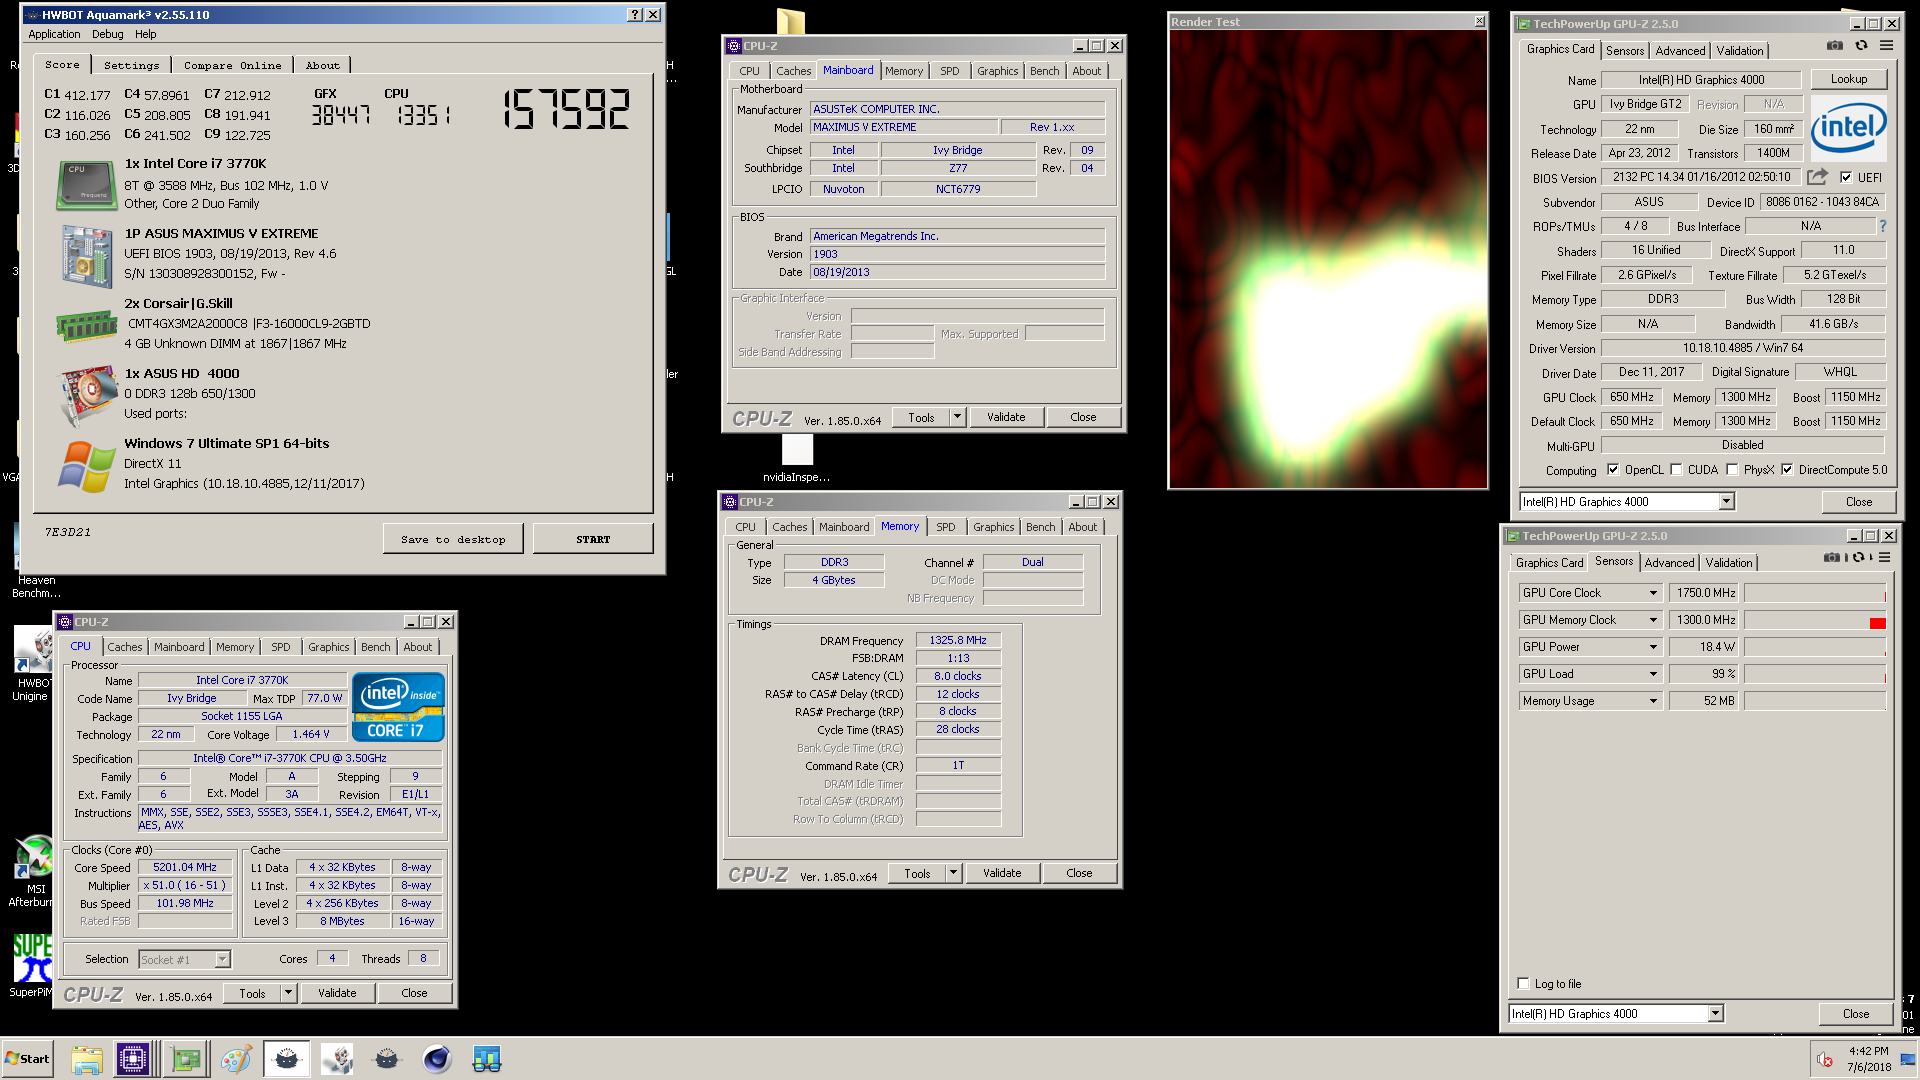The image size is (1920, 1080).
Task: Expand Tools dropdown arrow in CPU-Z Mainboard window
Action: pos(957,417)
